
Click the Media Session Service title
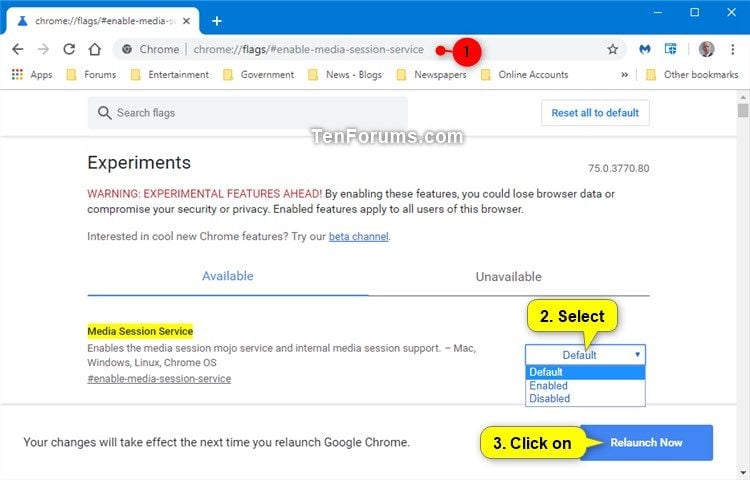[x=140, y=331]
